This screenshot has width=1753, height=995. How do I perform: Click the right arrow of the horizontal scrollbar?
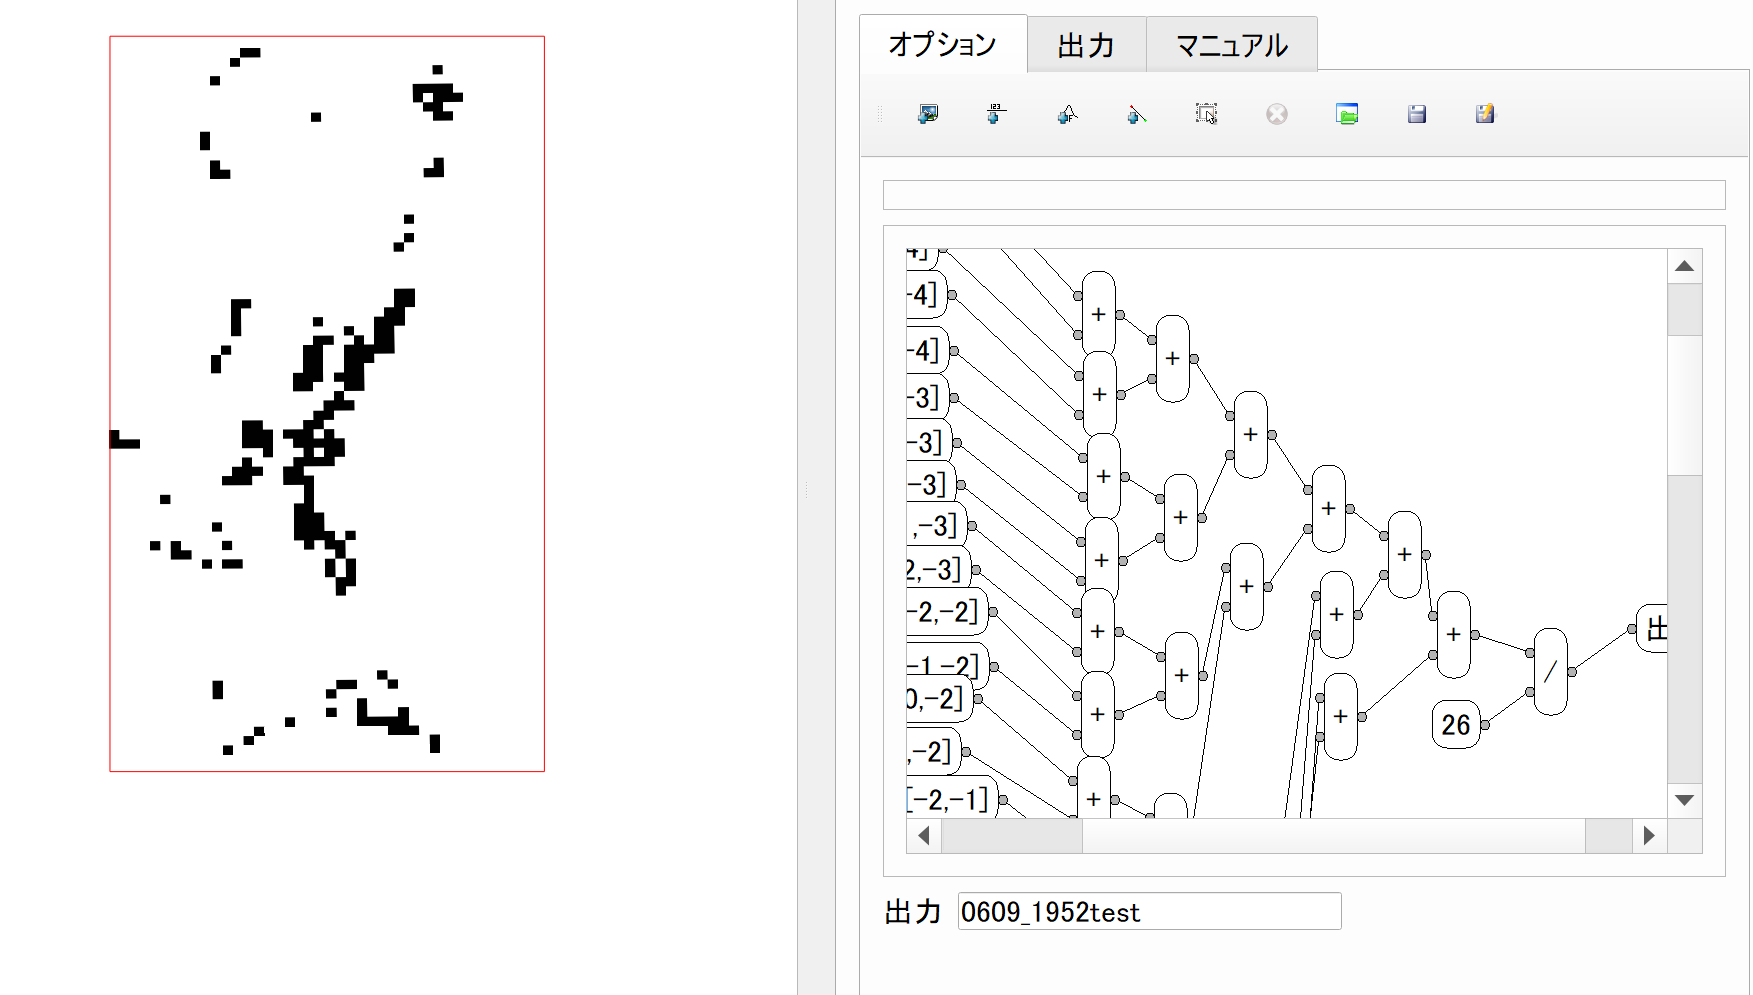(1648, 834)
